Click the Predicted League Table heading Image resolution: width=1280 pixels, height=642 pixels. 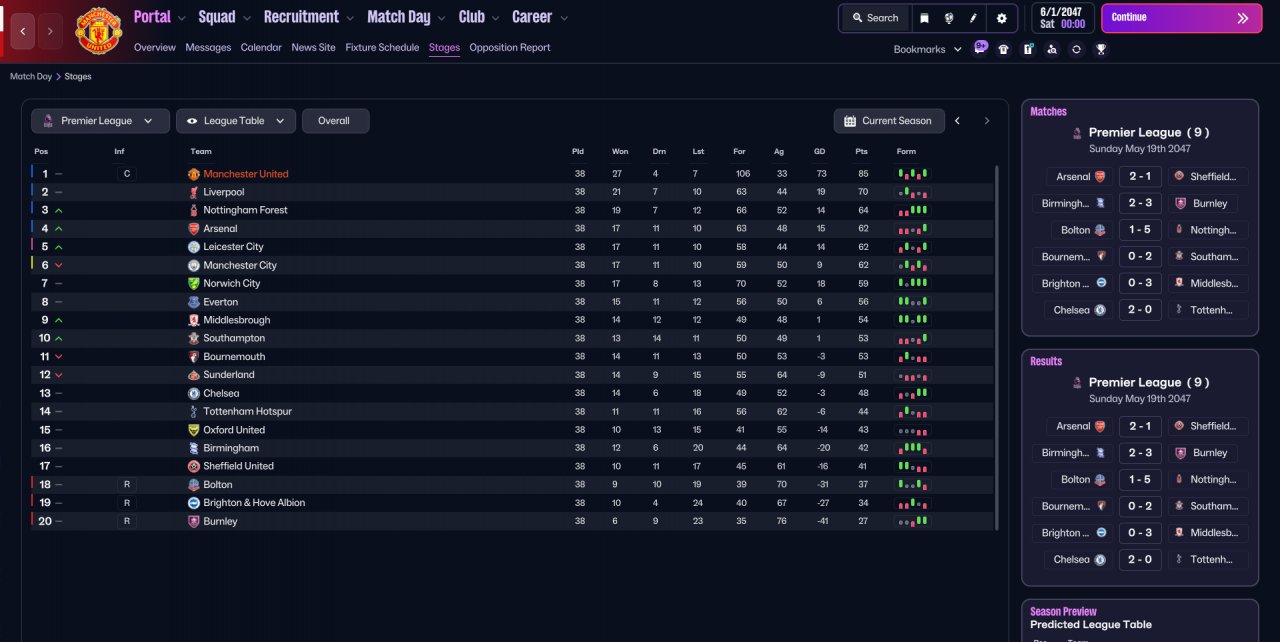(x=1091, y=625)
